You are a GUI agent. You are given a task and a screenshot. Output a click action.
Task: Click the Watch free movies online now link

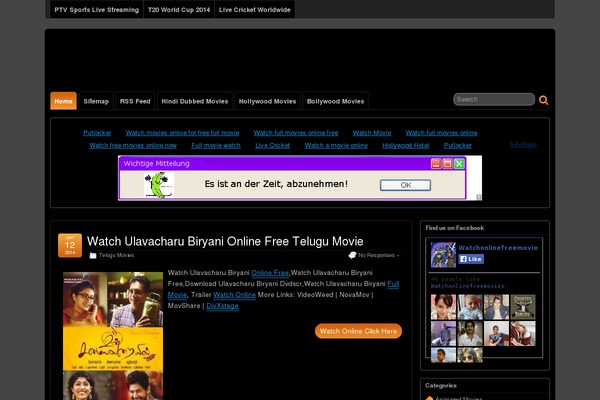tap(133, 145)
